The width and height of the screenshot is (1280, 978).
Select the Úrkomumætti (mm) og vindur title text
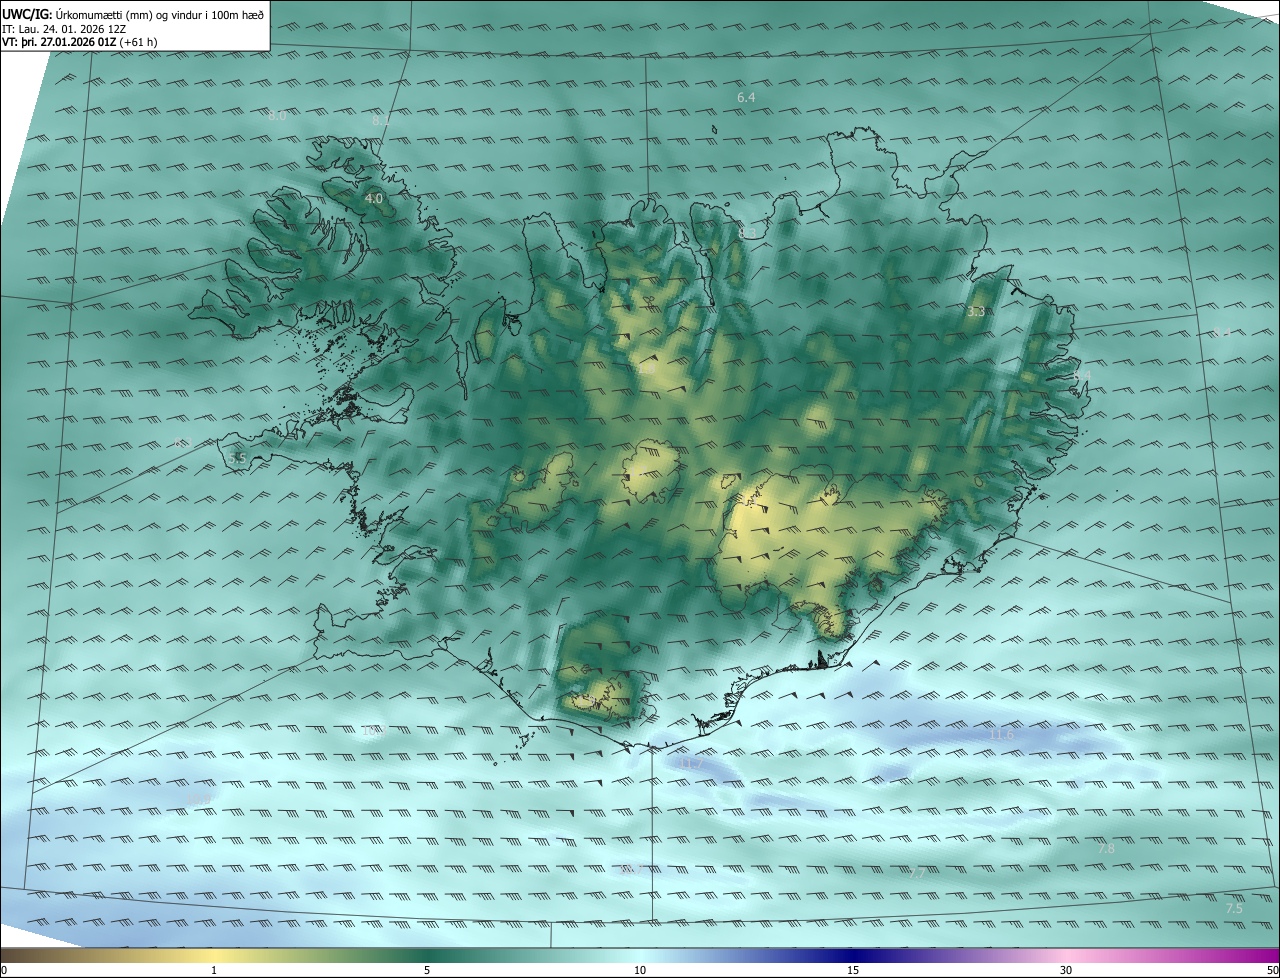point(160,14)
